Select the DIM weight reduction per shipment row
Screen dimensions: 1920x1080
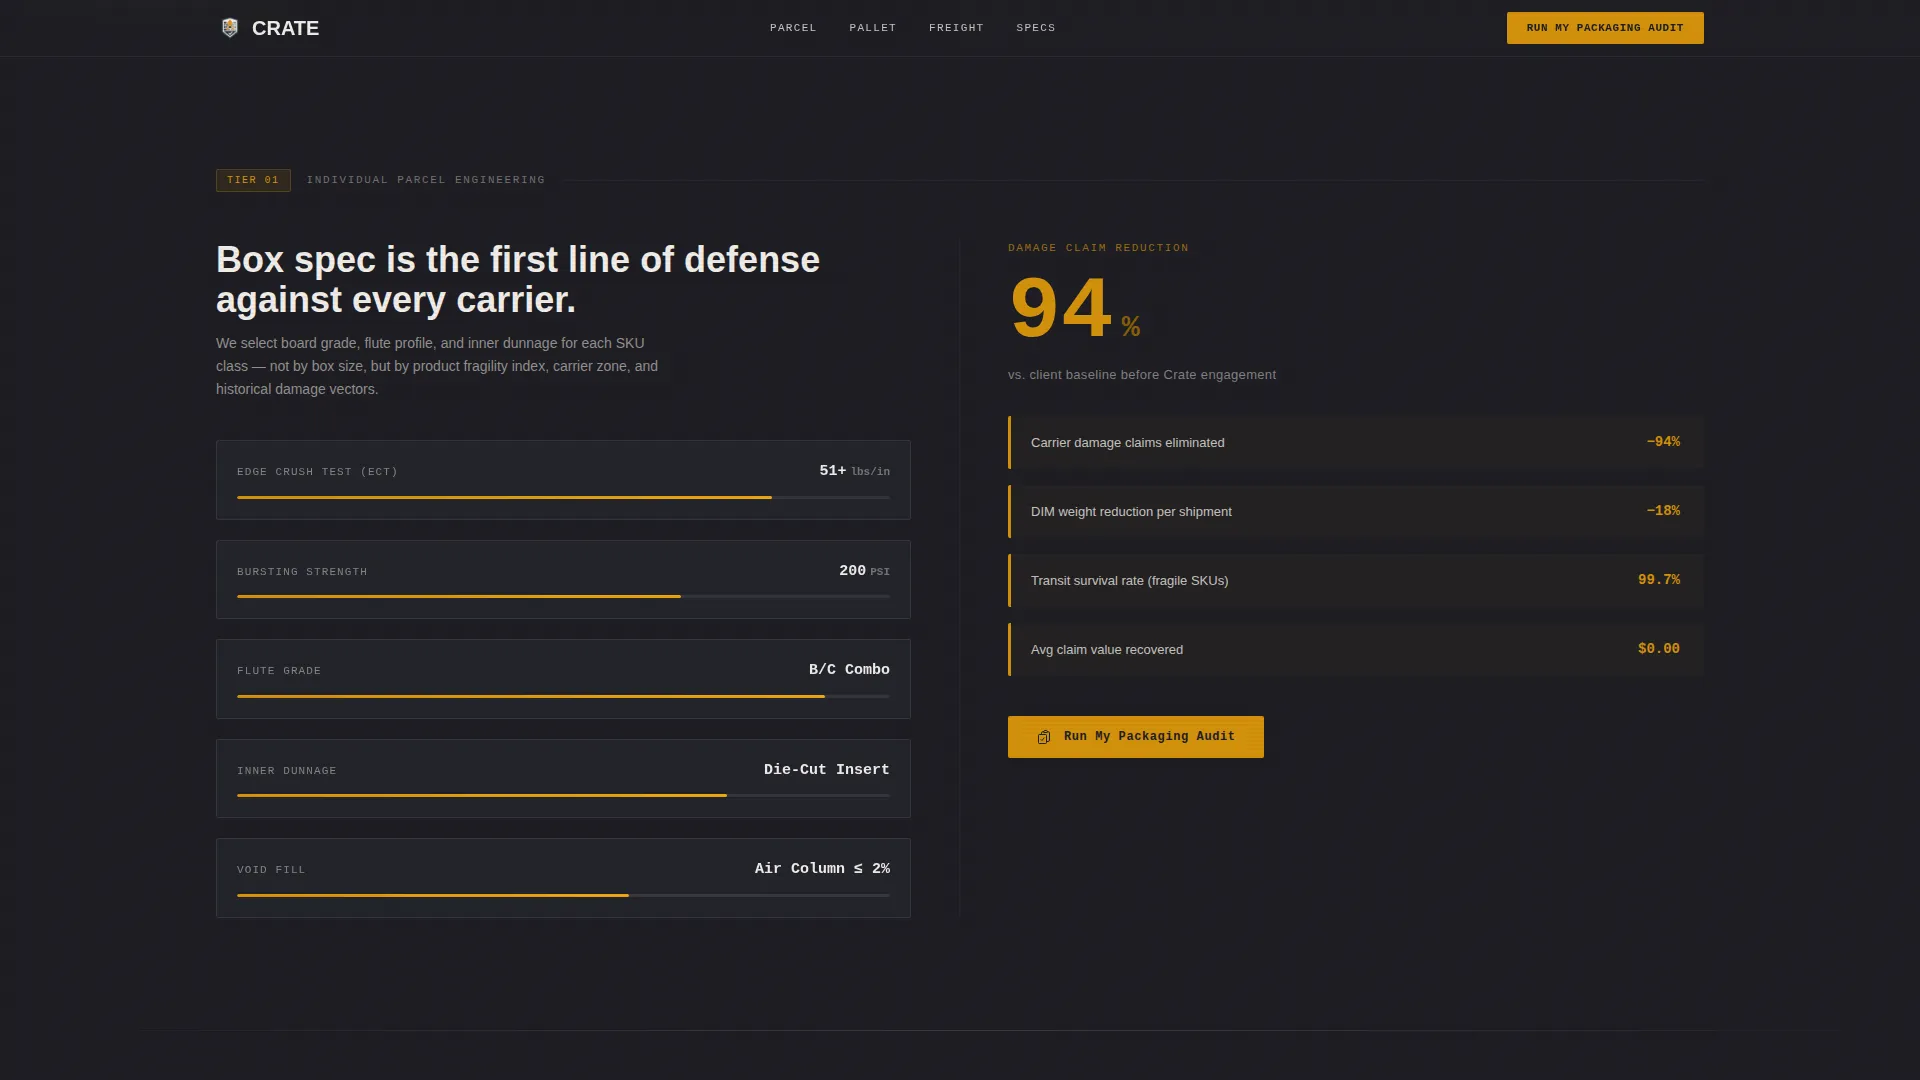point(1356,511)
